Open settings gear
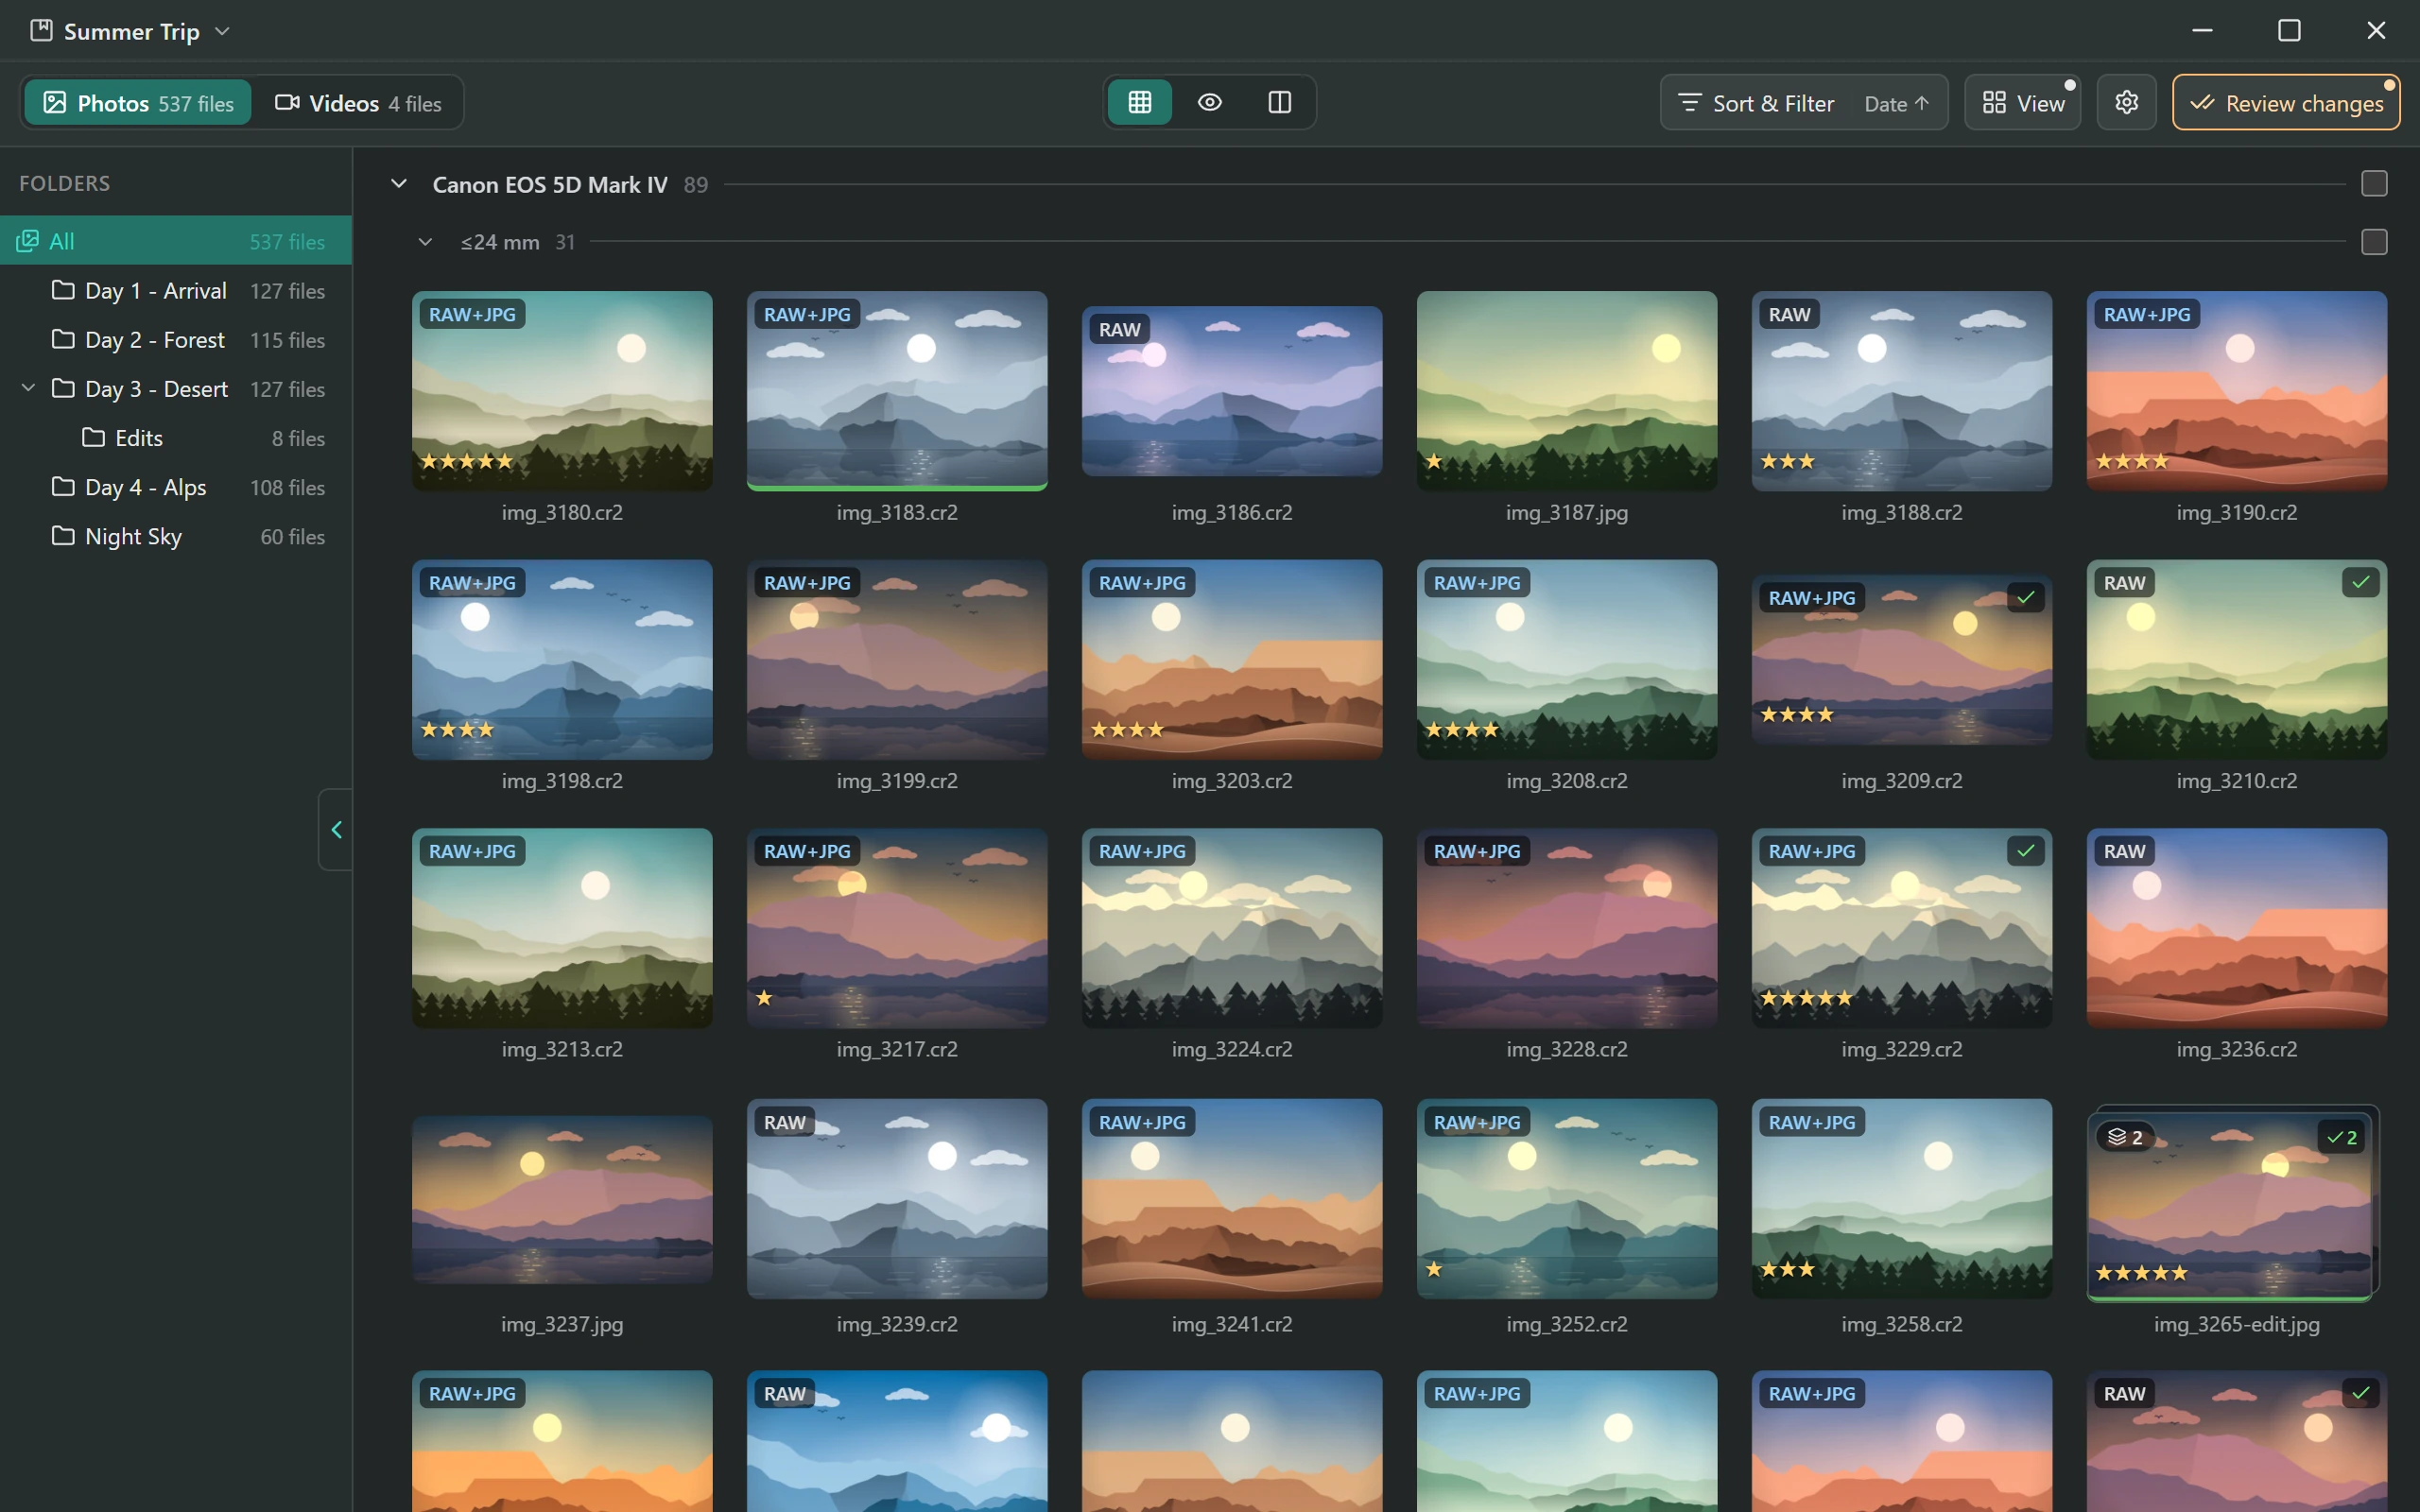Image resolution: width=2420 pixels, height=1512 pixels. [2126, 103]
